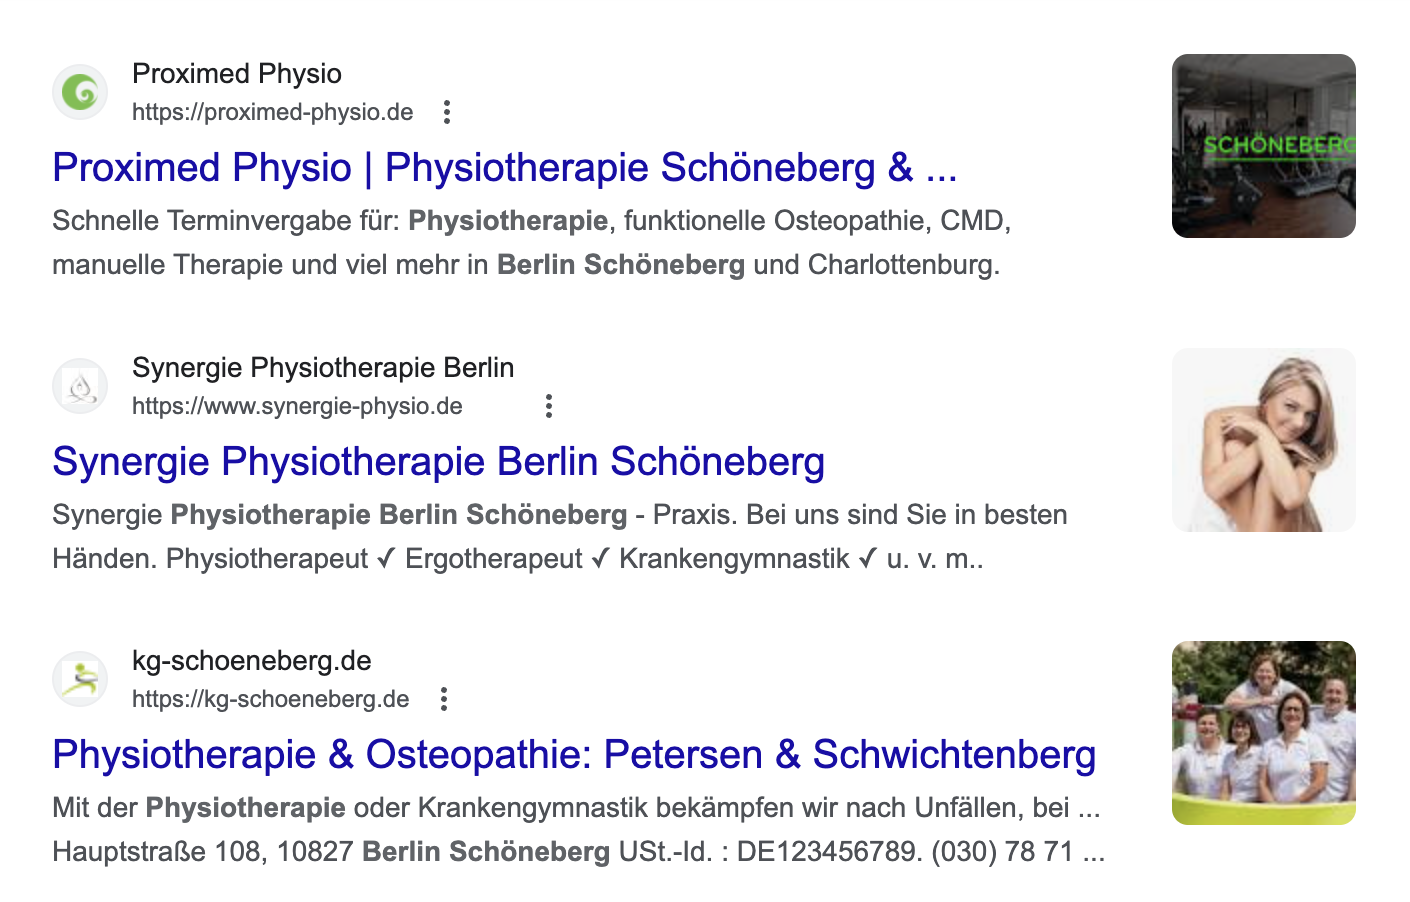This screenshot has height=902, width=1410.
Task: Click the https://www.synergie-physio.de URL text
Action: tap(297, 406)
